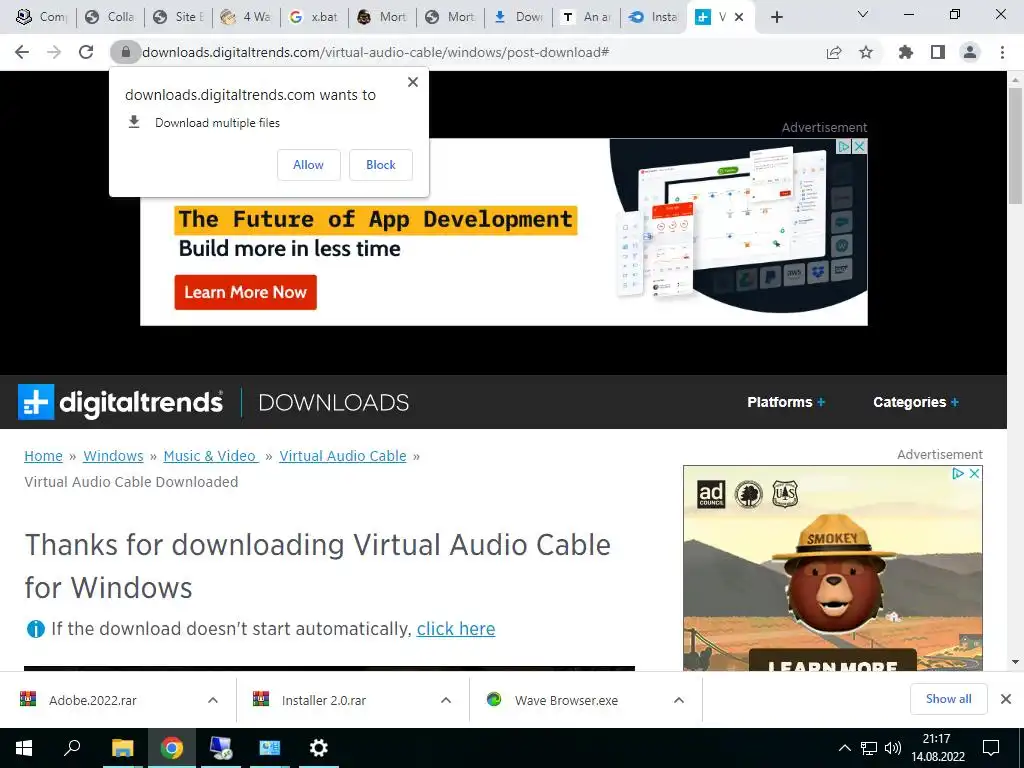Open Windows taskbar search

72,748
